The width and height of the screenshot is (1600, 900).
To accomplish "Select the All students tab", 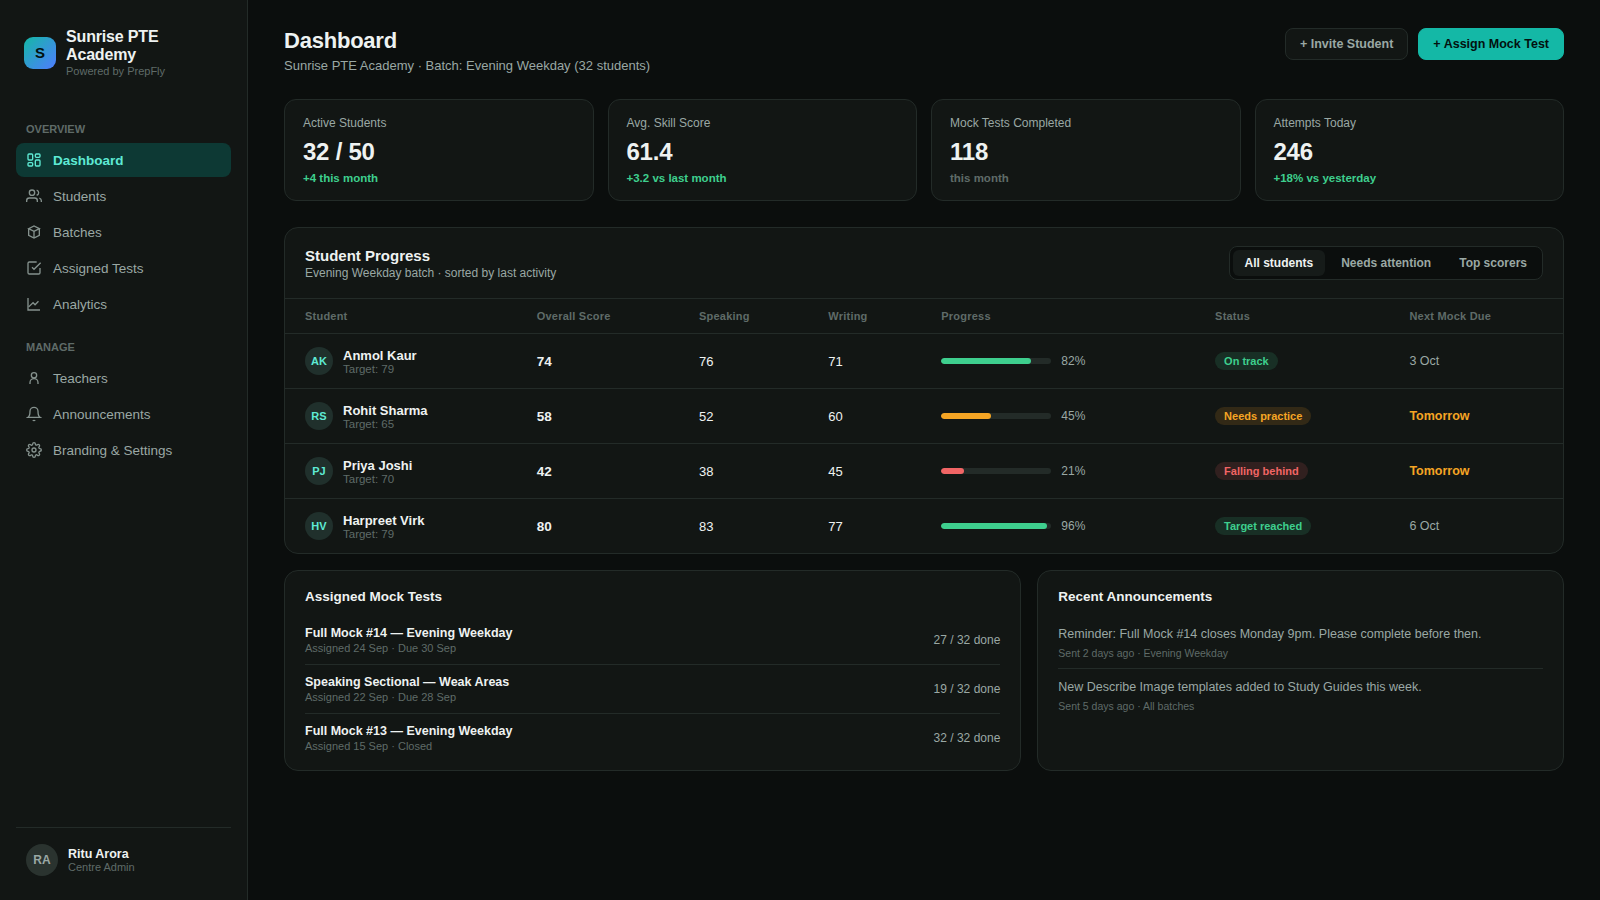I will click(1278, 263).
